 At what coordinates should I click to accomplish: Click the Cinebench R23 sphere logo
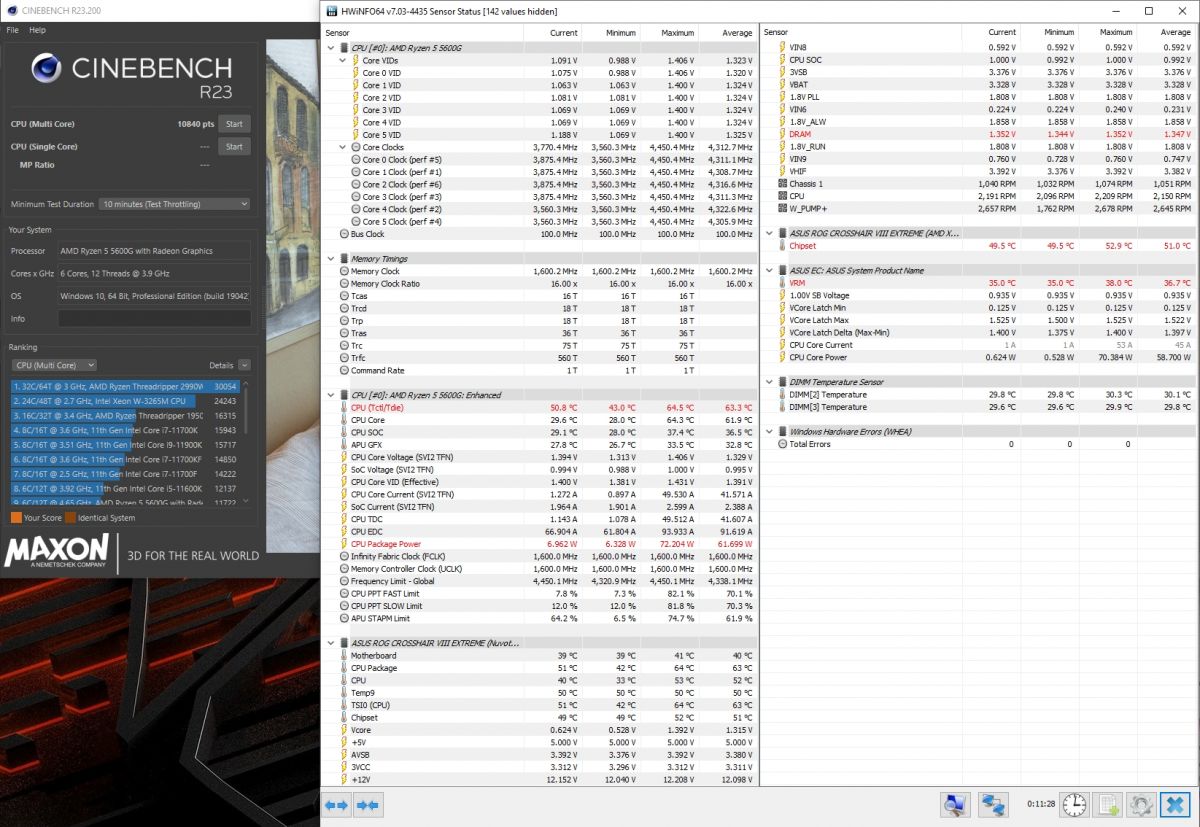tap(46, 68)
